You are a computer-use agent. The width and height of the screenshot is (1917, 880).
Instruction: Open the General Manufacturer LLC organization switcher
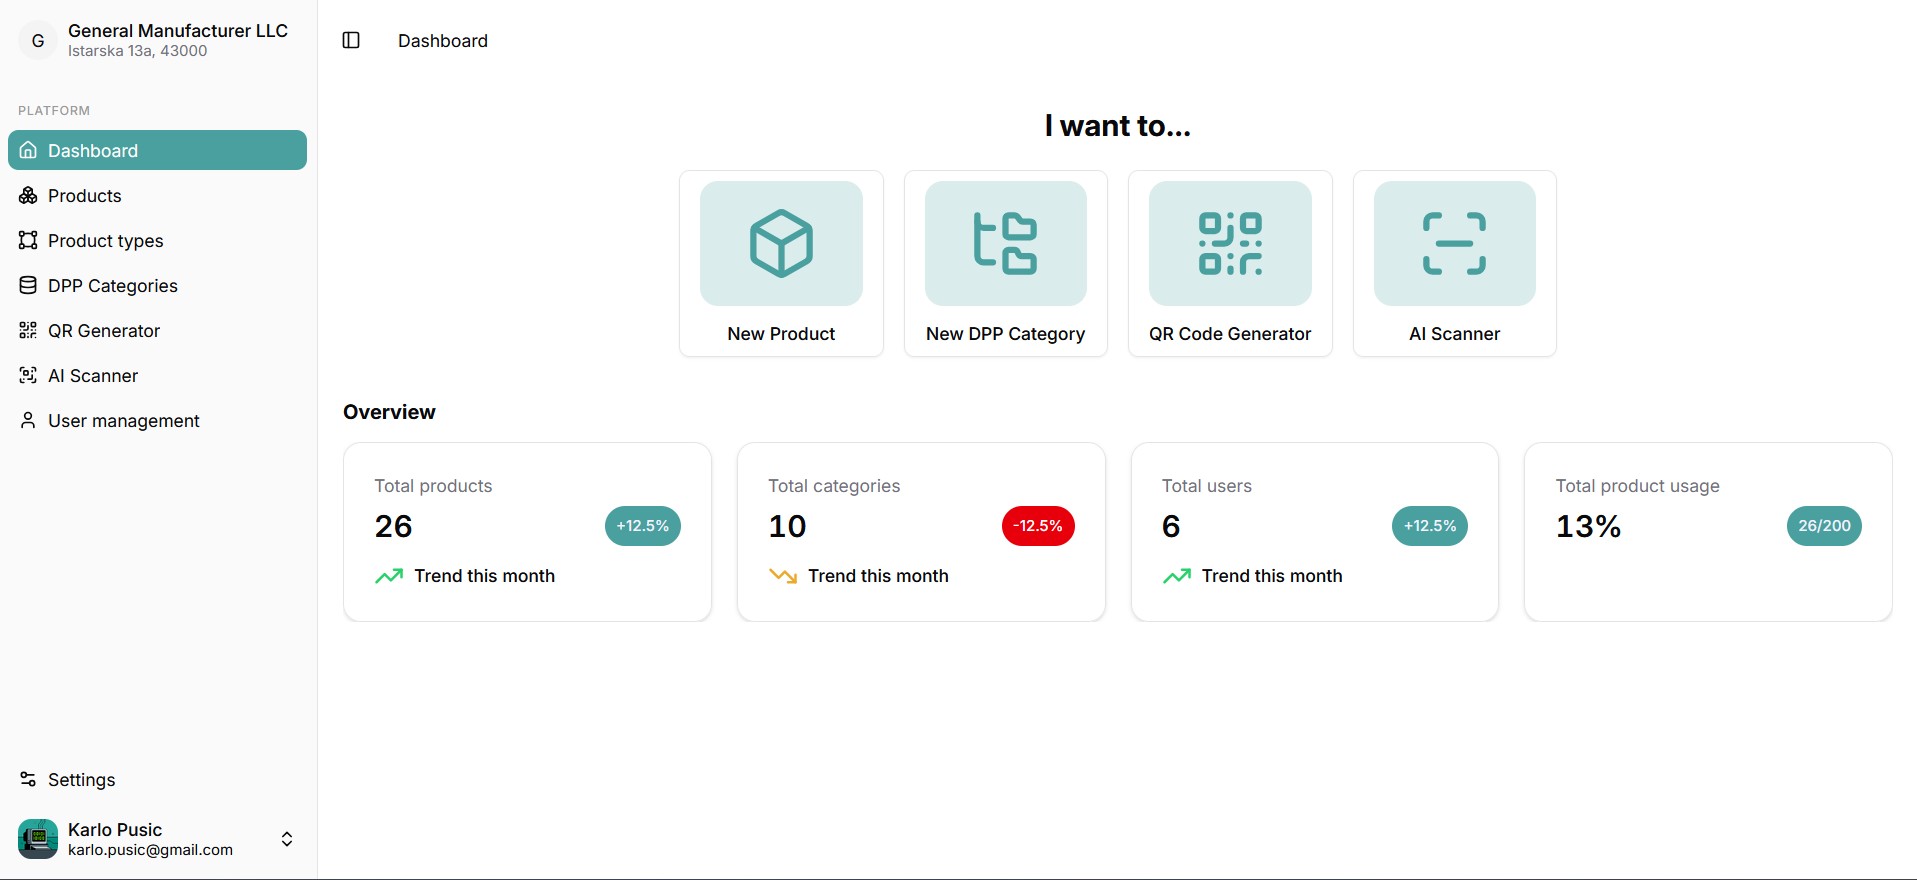[x=157, y=41]
